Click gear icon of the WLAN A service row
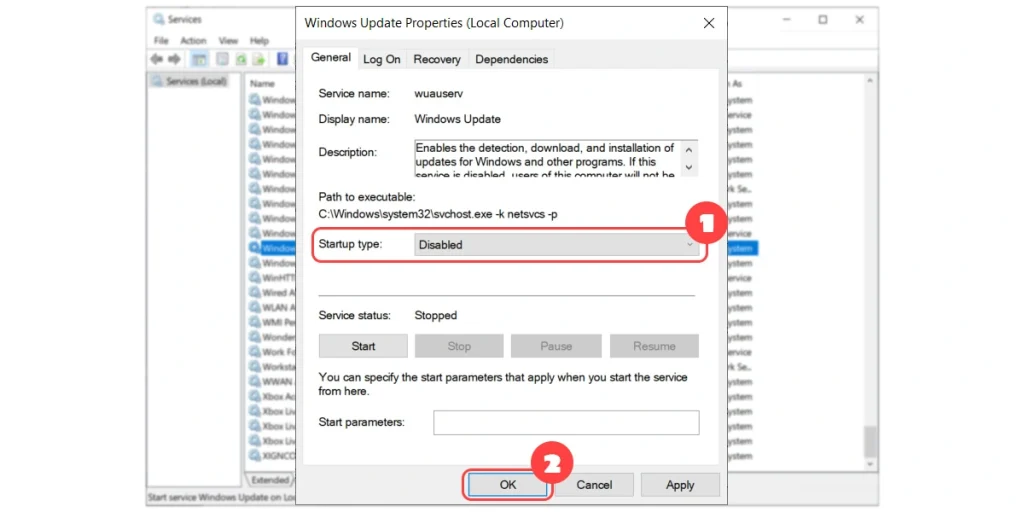 pos(255,307)
